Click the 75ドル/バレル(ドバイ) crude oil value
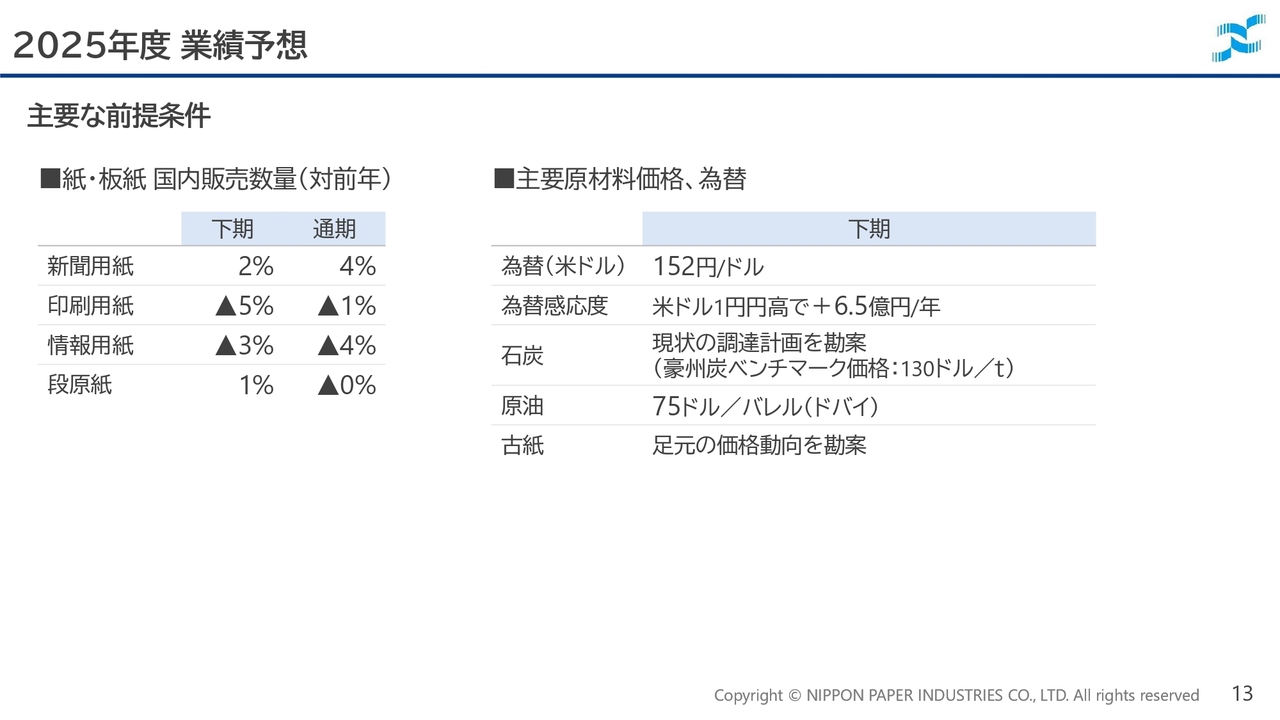 pos(765,406)
